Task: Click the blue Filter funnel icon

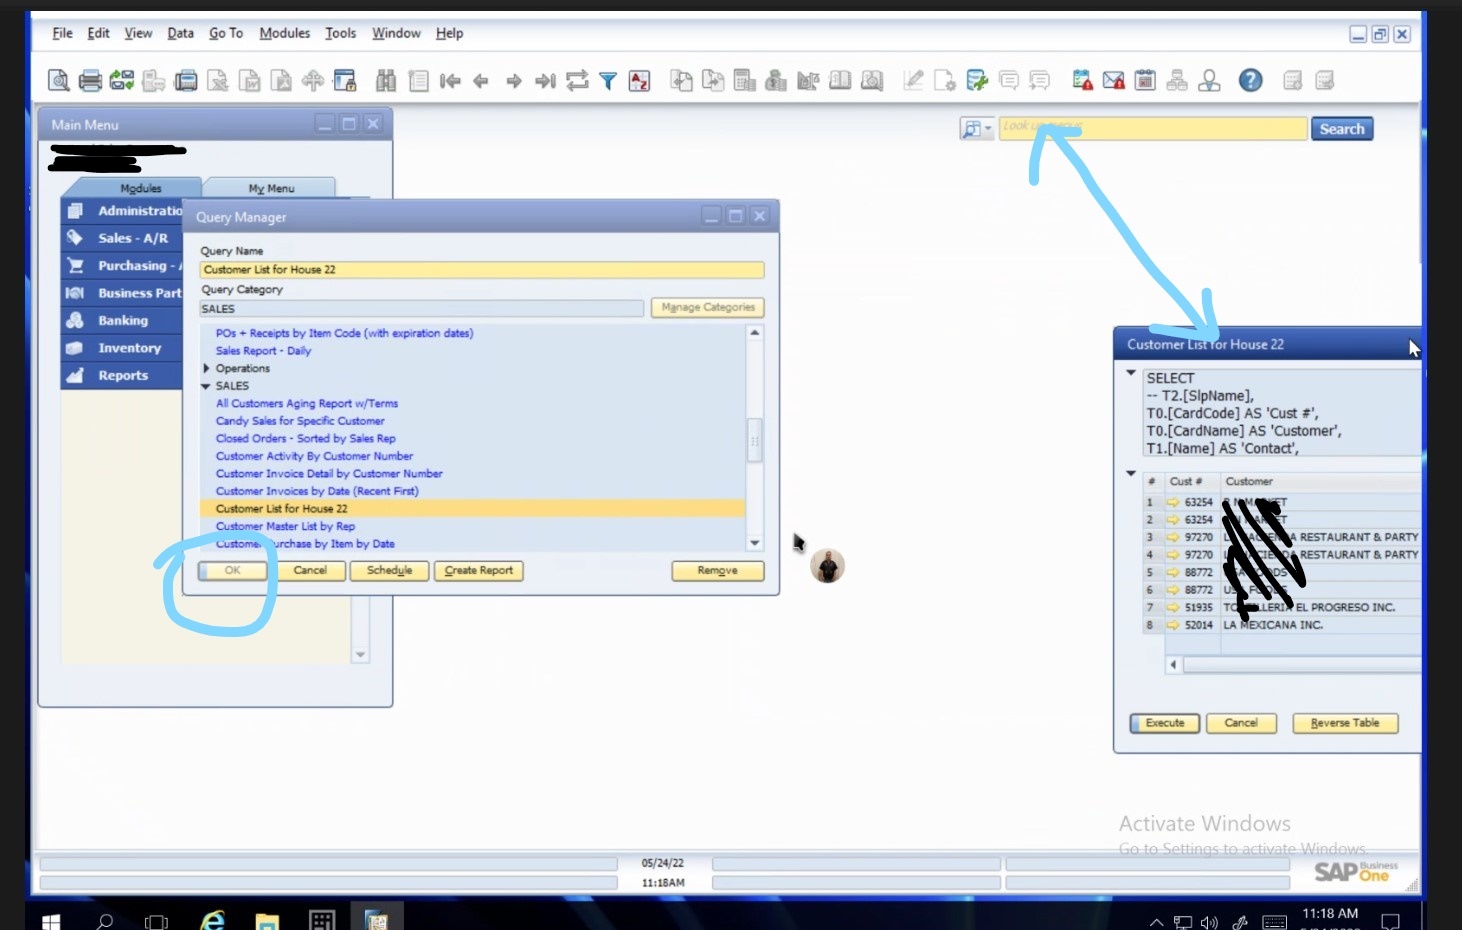Action: [608, 81]
